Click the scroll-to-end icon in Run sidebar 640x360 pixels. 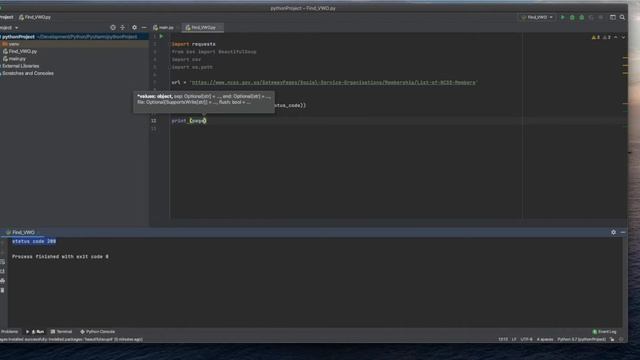[x=2, y=271]
